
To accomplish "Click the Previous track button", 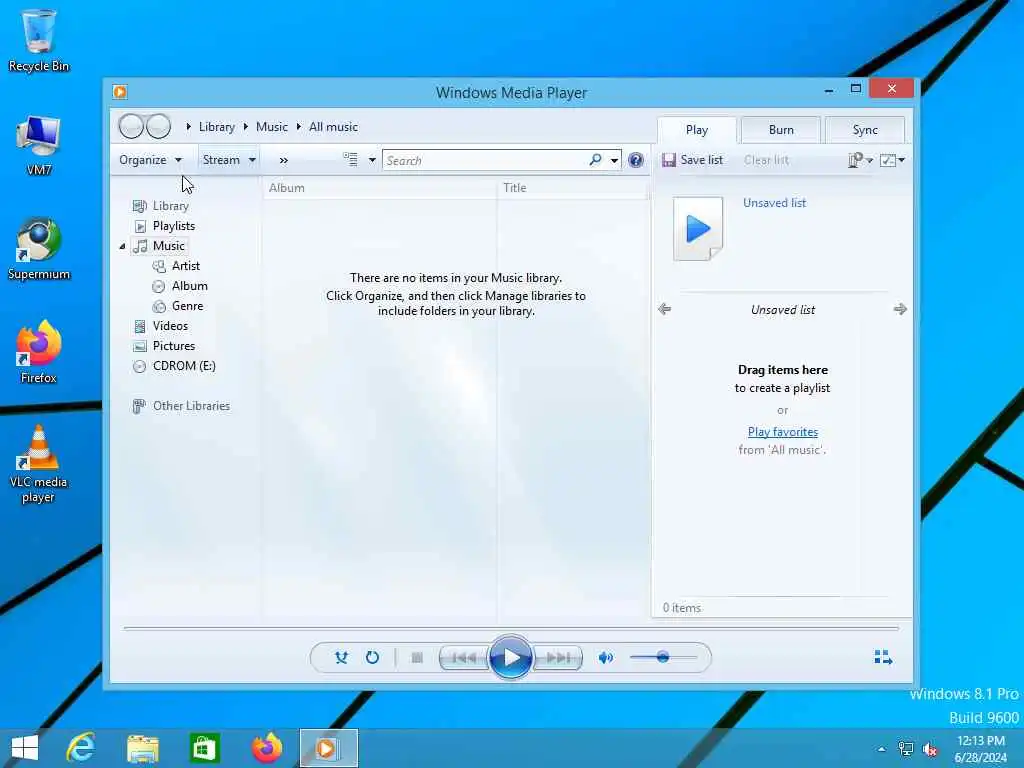I will [x=464, y=658].
